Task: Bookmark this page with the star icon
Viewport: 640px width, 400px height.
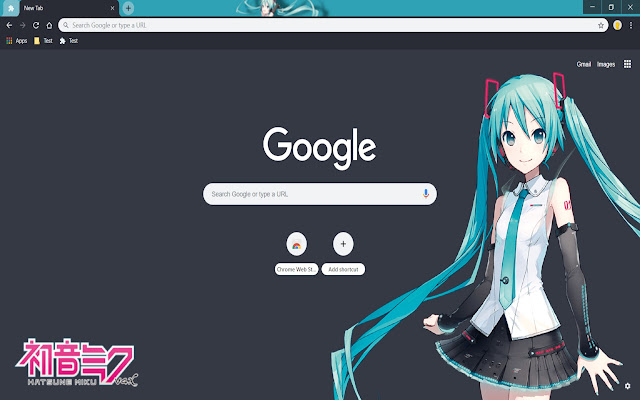Action: pos(601,25)
